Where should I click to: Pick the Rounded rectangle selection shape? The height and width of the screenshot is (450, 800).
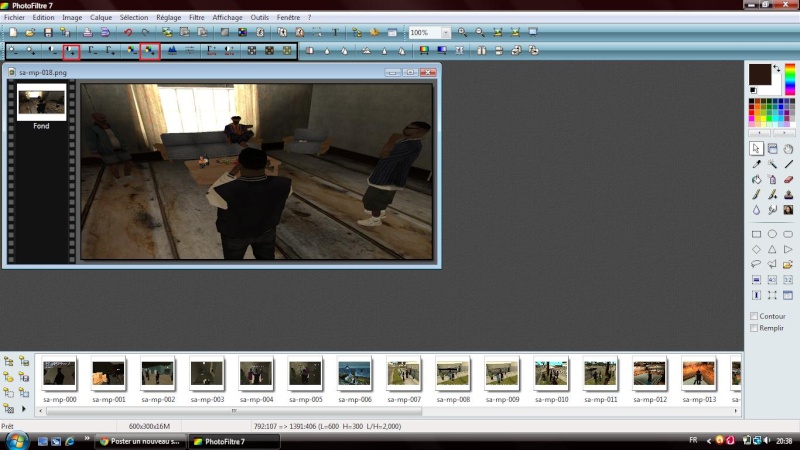(788, 234)
